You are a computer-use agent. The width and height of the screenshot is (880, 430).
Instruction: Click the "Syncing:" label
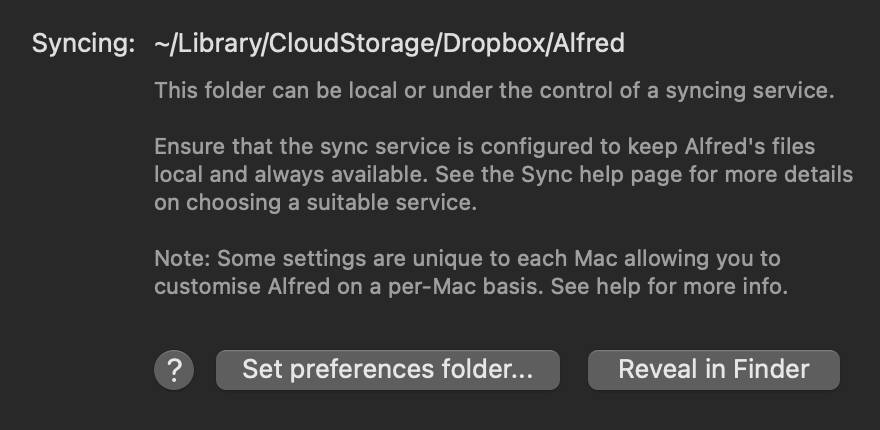click(x=82, y=44)
